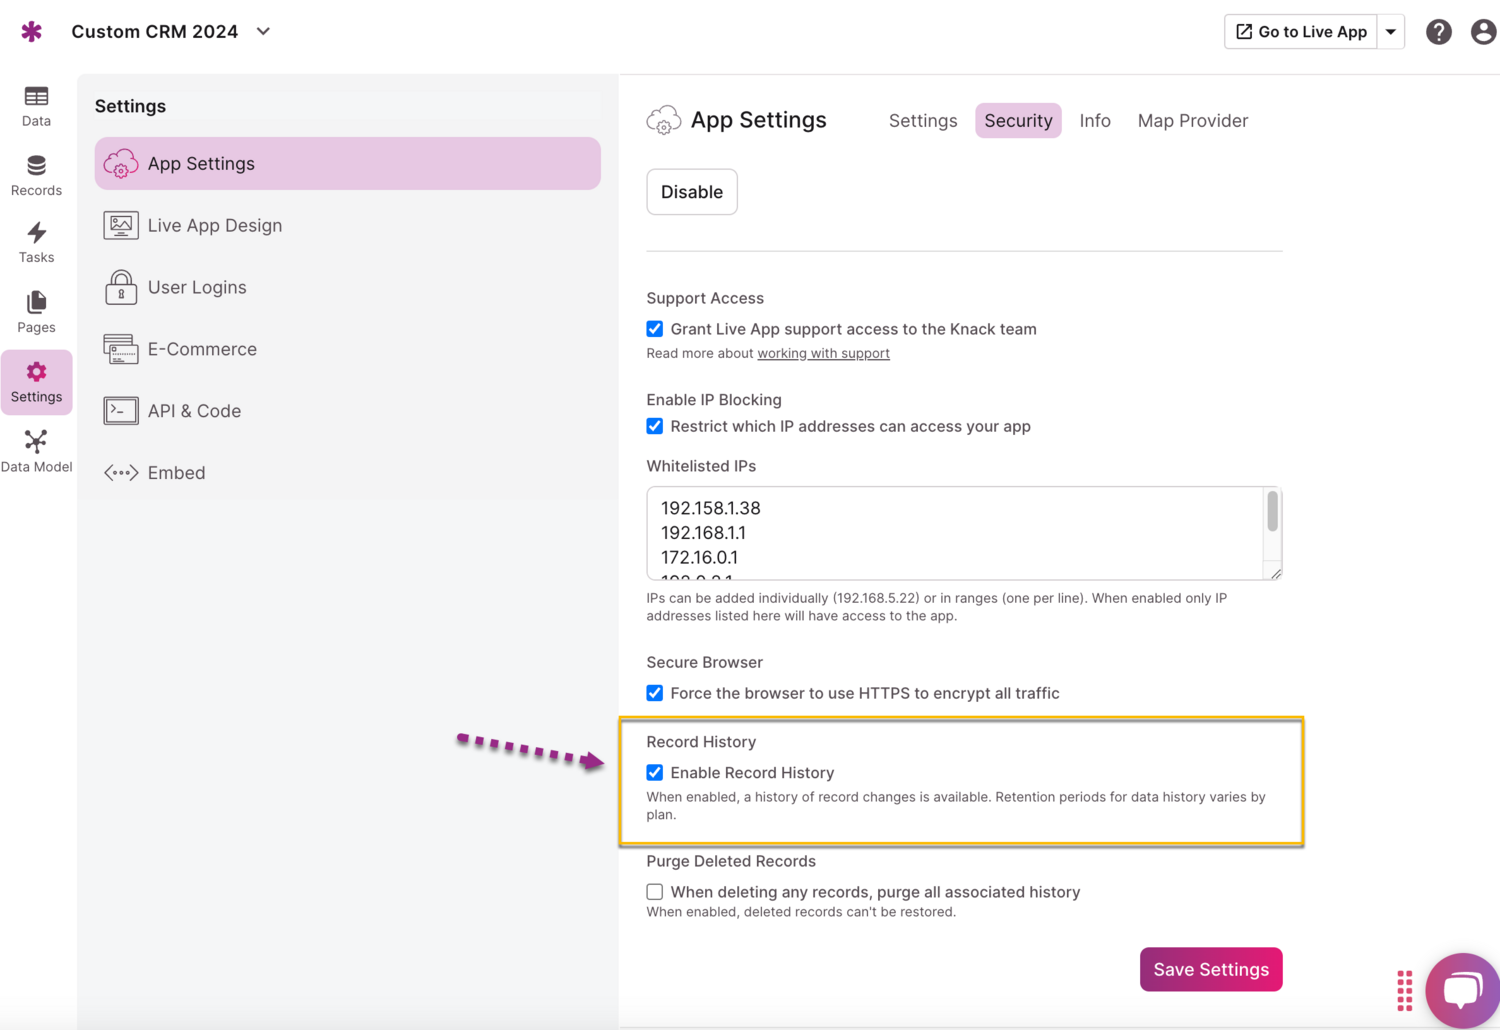Click the Save Settings button
This screenshot has height=1030, width=1500.
click(1210, 969)
